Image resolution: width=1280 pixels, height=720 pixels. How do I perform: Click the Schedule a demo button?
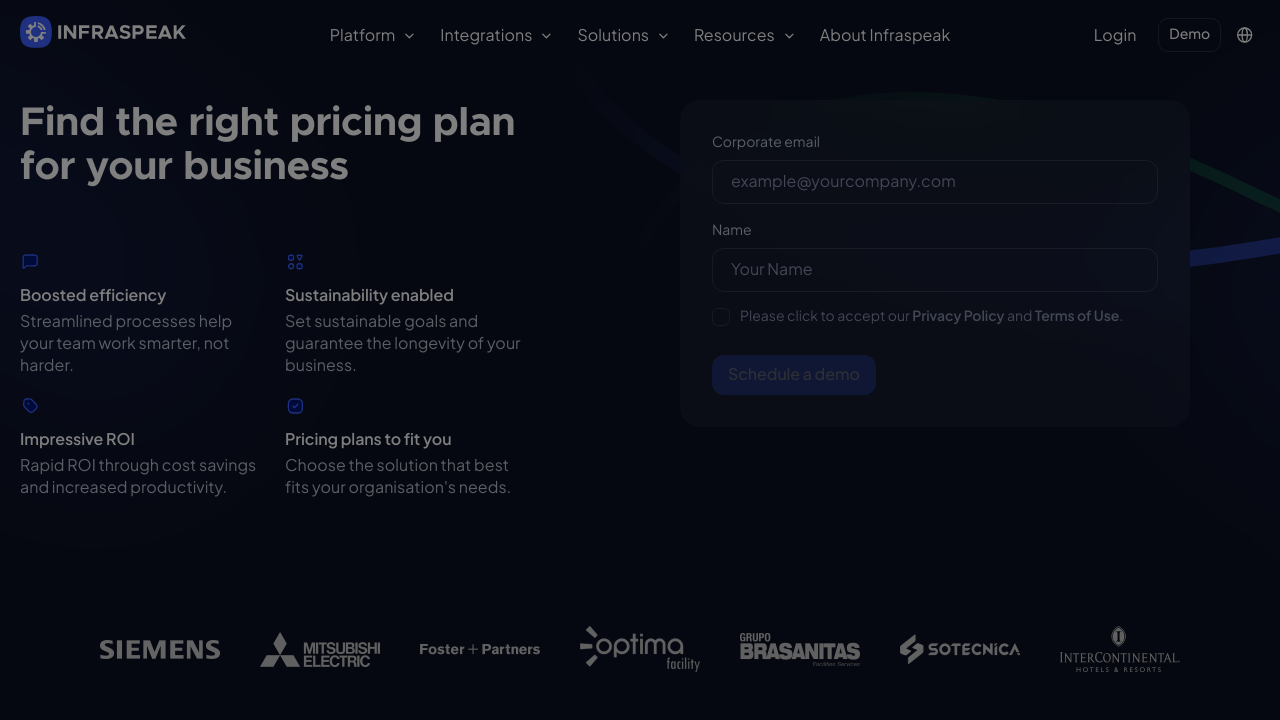[x=794, y=375]
